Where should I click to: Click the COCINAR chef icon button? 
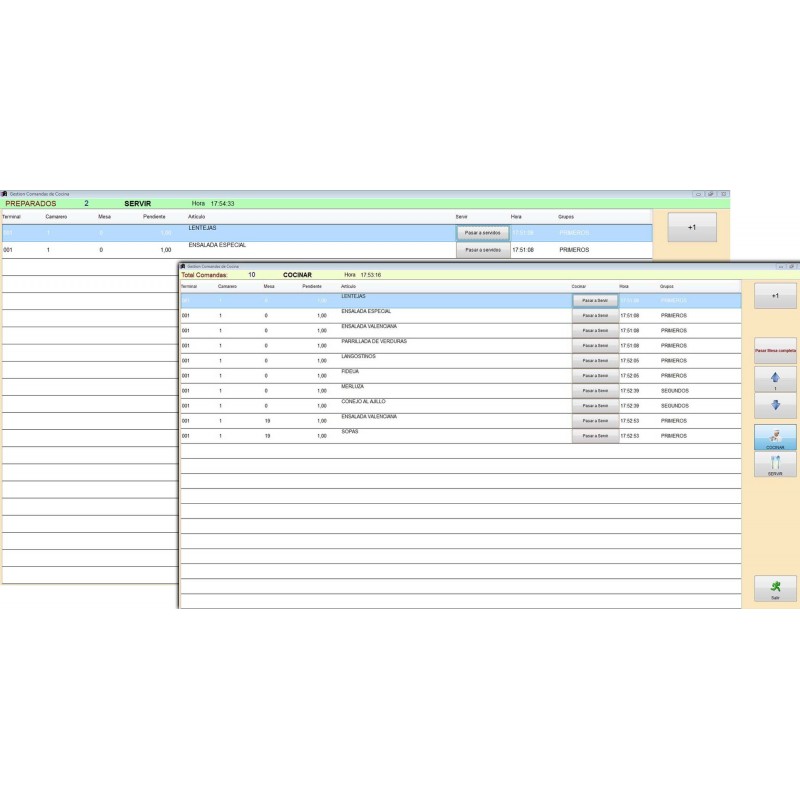(775, 438)
